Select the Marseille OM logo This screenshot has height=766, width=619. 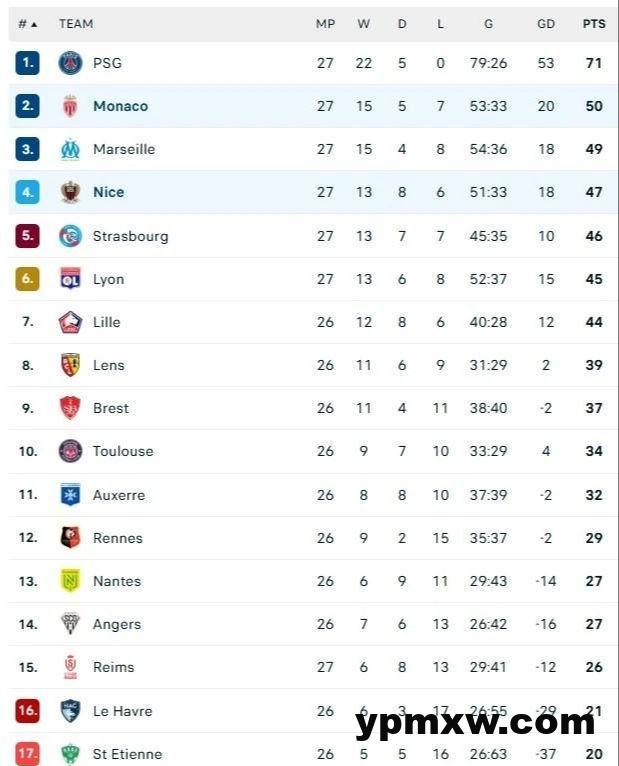[x=70, y=149]
